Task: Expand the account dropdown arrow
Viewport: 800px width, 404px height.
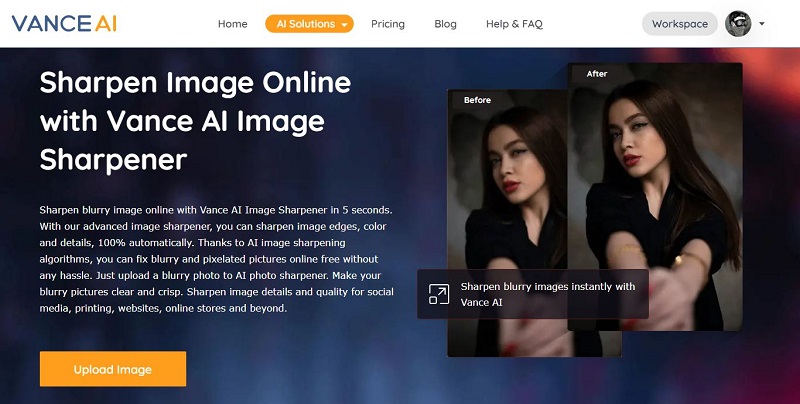Action: (762, 24)
